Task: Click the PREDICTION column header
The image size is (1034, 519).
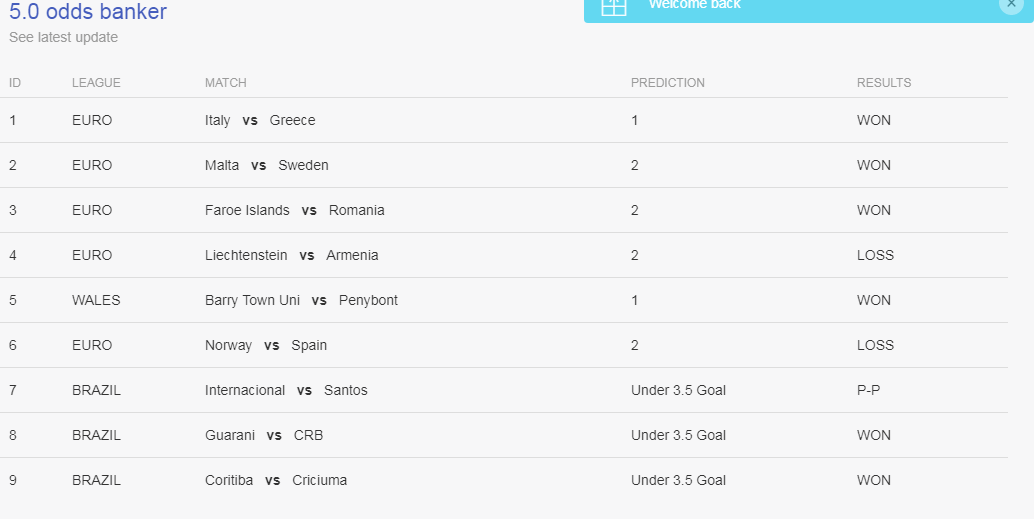Action: click(667, 83)
